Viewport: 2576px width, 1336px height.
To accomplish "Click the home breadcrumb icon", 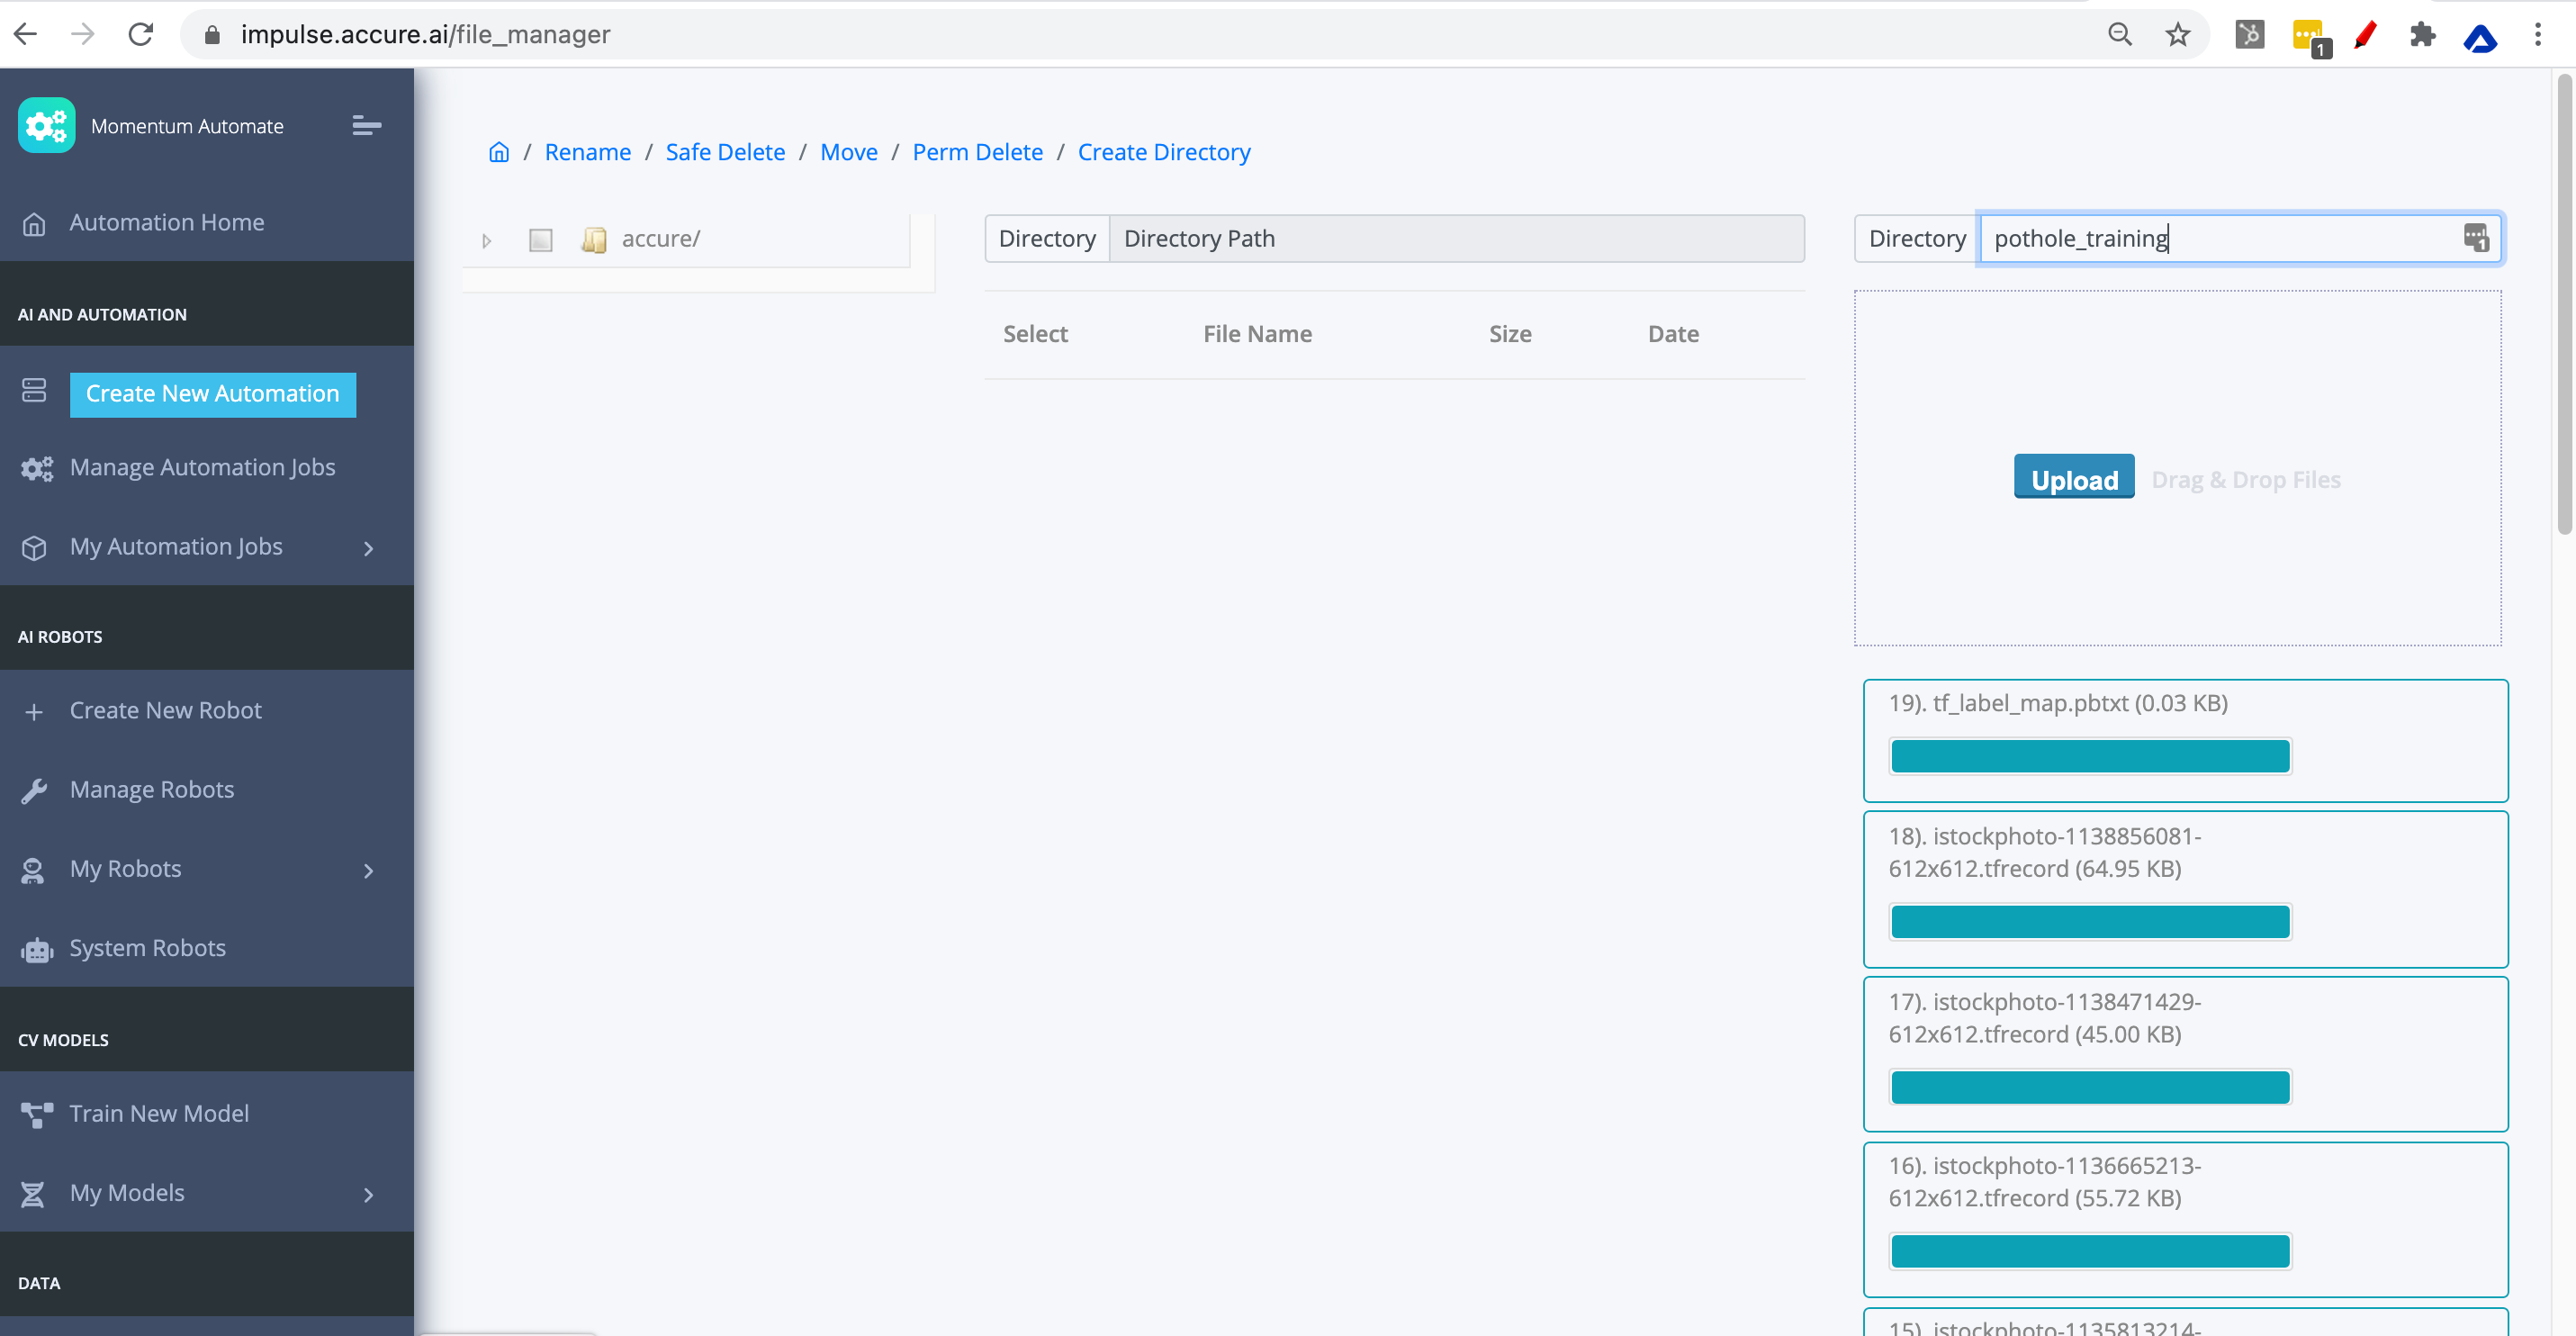I will click(498, 152).
